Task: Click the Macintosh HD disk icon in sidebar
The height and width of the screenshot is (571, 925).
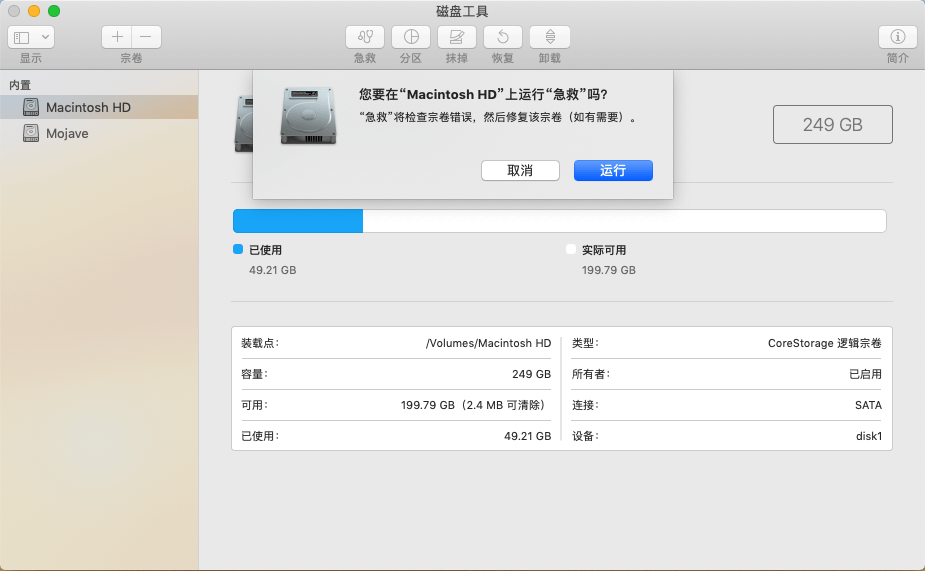Action: 31,107
